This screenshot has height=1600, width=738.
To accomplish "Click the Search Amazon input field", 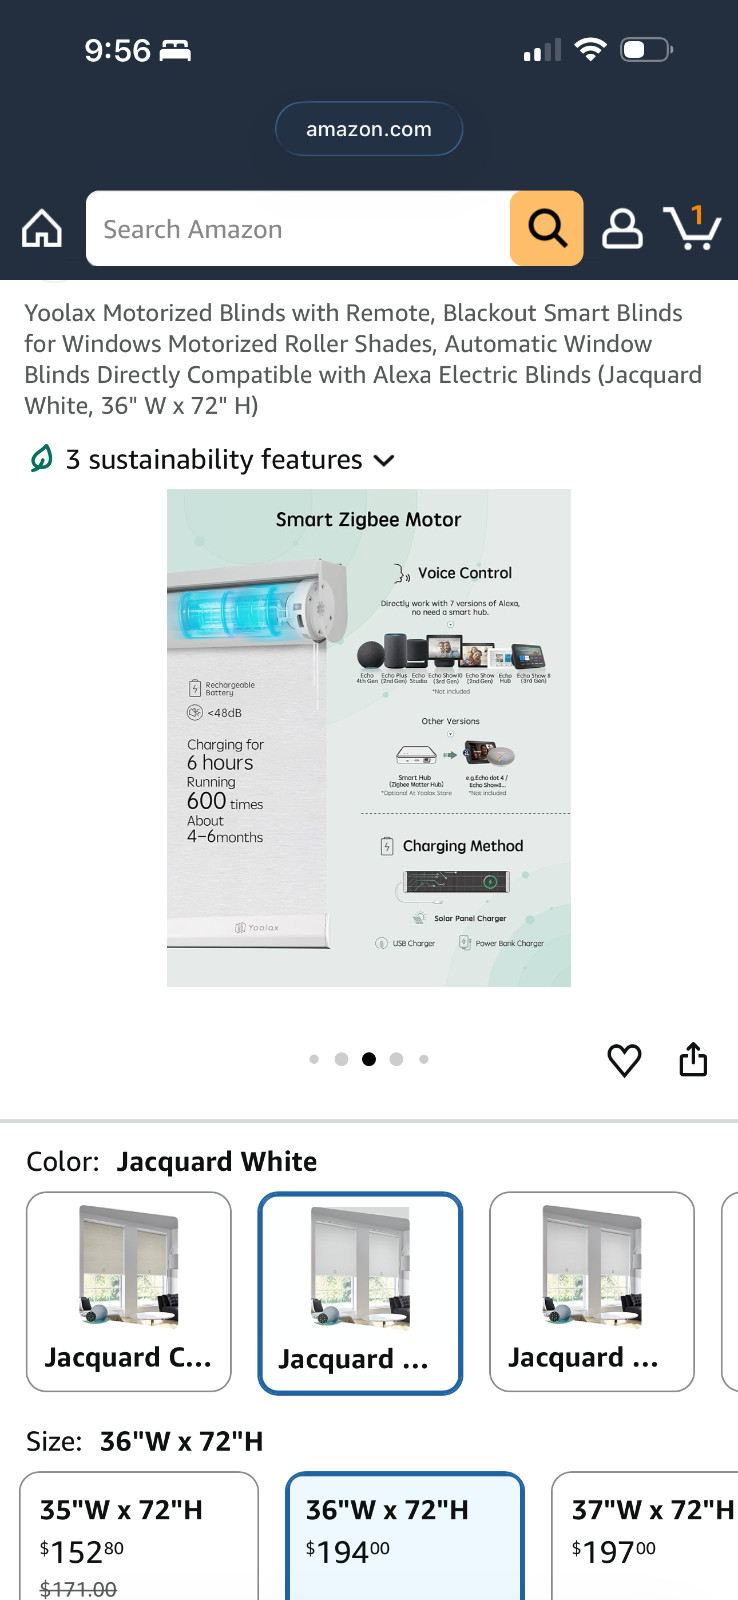I will [298, 228].
